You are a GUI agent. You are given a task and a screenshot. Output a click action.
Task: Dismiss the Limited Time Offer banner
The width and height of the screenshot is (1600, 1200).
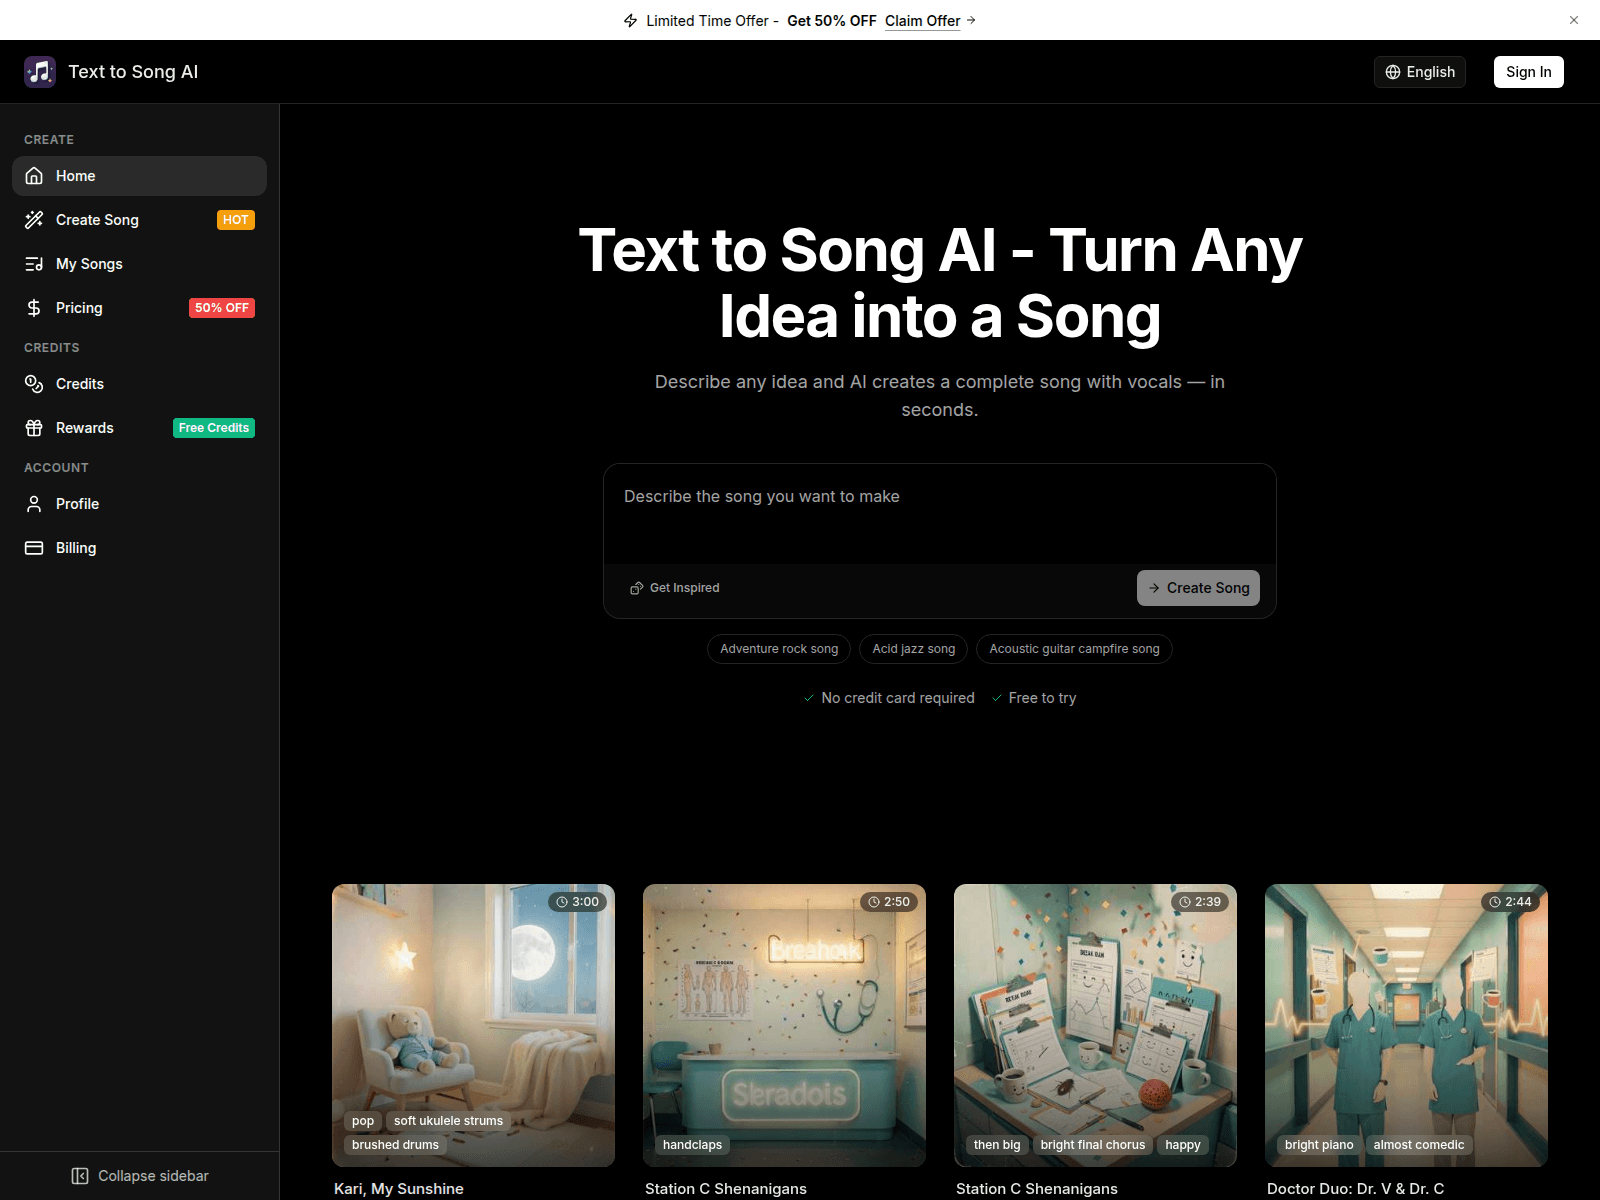1574,20
